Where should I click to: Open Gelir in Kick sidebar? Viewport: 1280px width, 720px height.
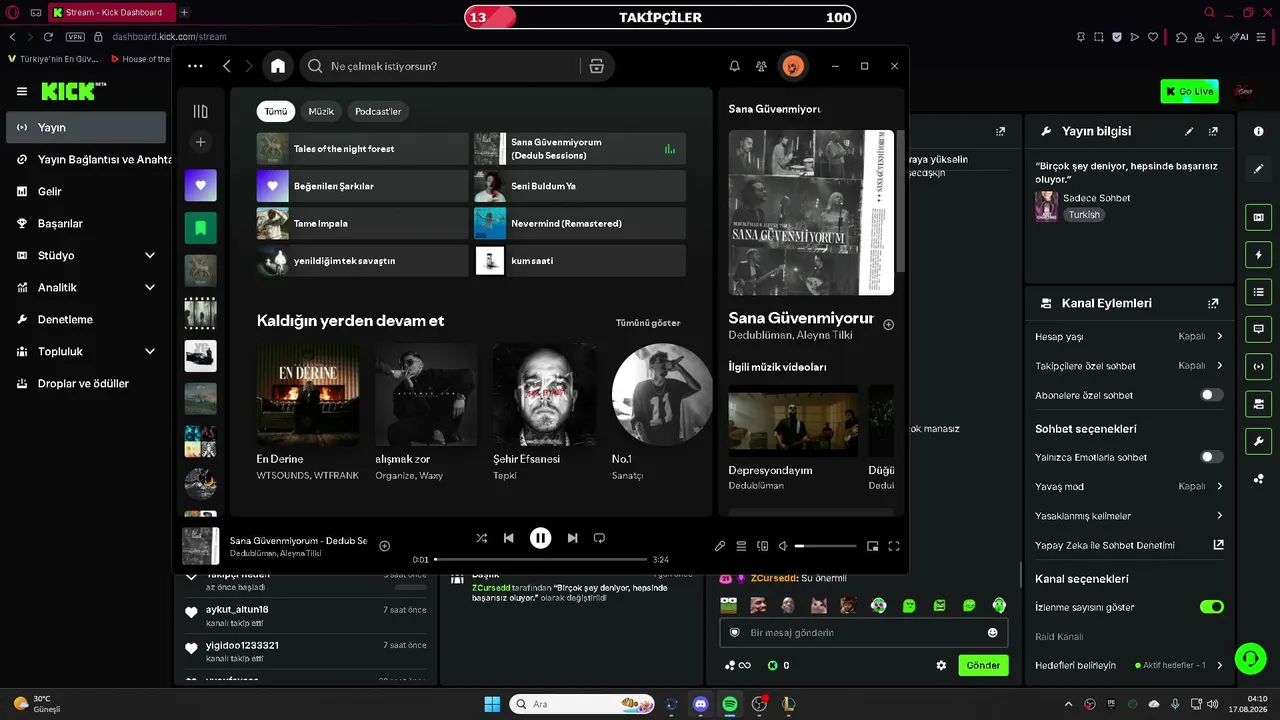(x=86, y=192)
